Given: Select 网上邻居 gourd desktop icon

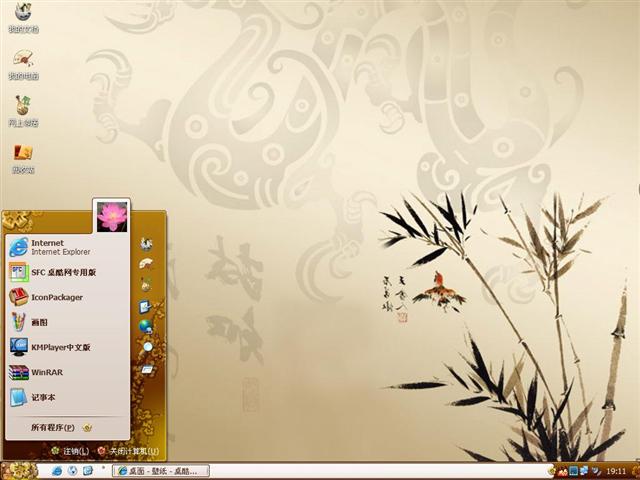Looking at the screenshot, I should [x=23, y=111].
